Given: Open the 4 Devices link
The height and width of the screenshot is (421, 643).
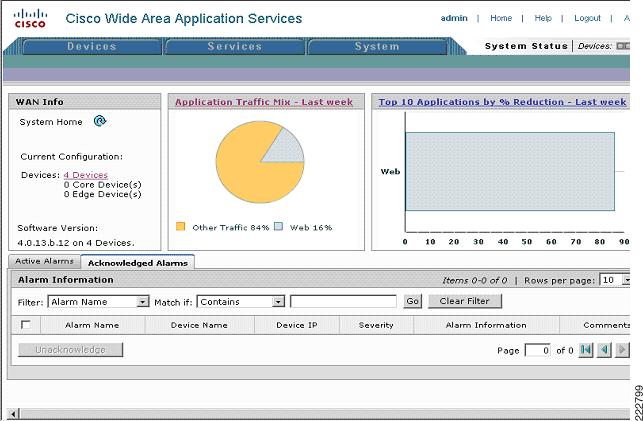Looking at the screenshot, I should (x=86, y=175).
